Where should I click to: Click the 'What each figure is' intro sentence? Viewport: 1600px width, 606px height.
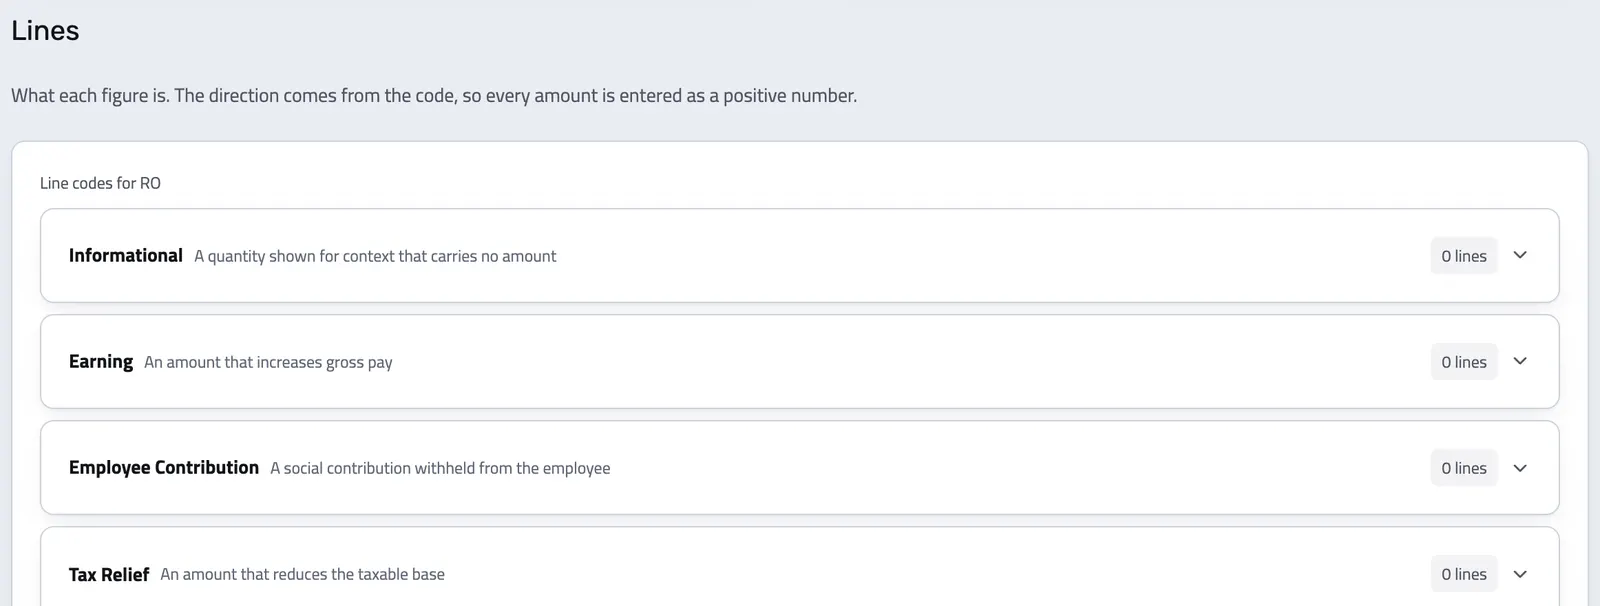(x=434, y=96)
